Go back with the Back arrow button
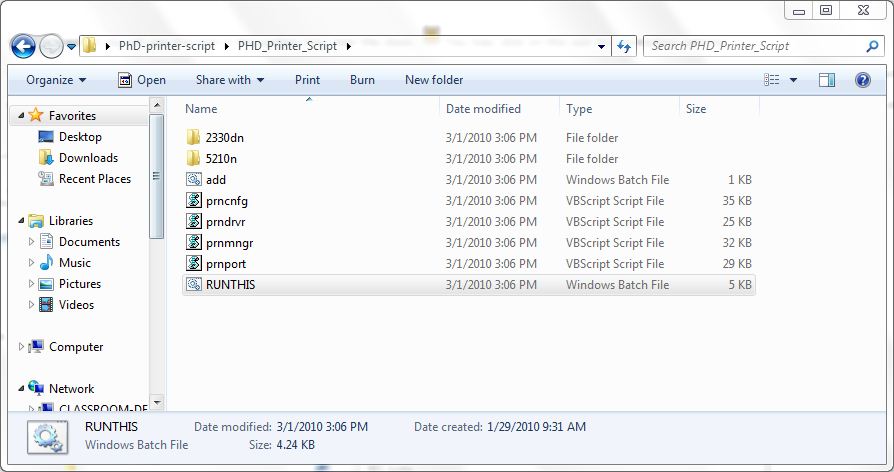894x472 pixels. (23, 47)
